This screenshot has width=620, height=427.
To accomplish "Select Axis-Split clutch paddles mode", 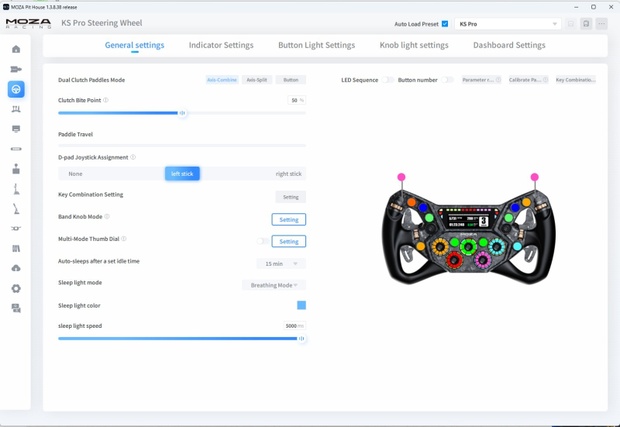I will click(x=257, y=80).
